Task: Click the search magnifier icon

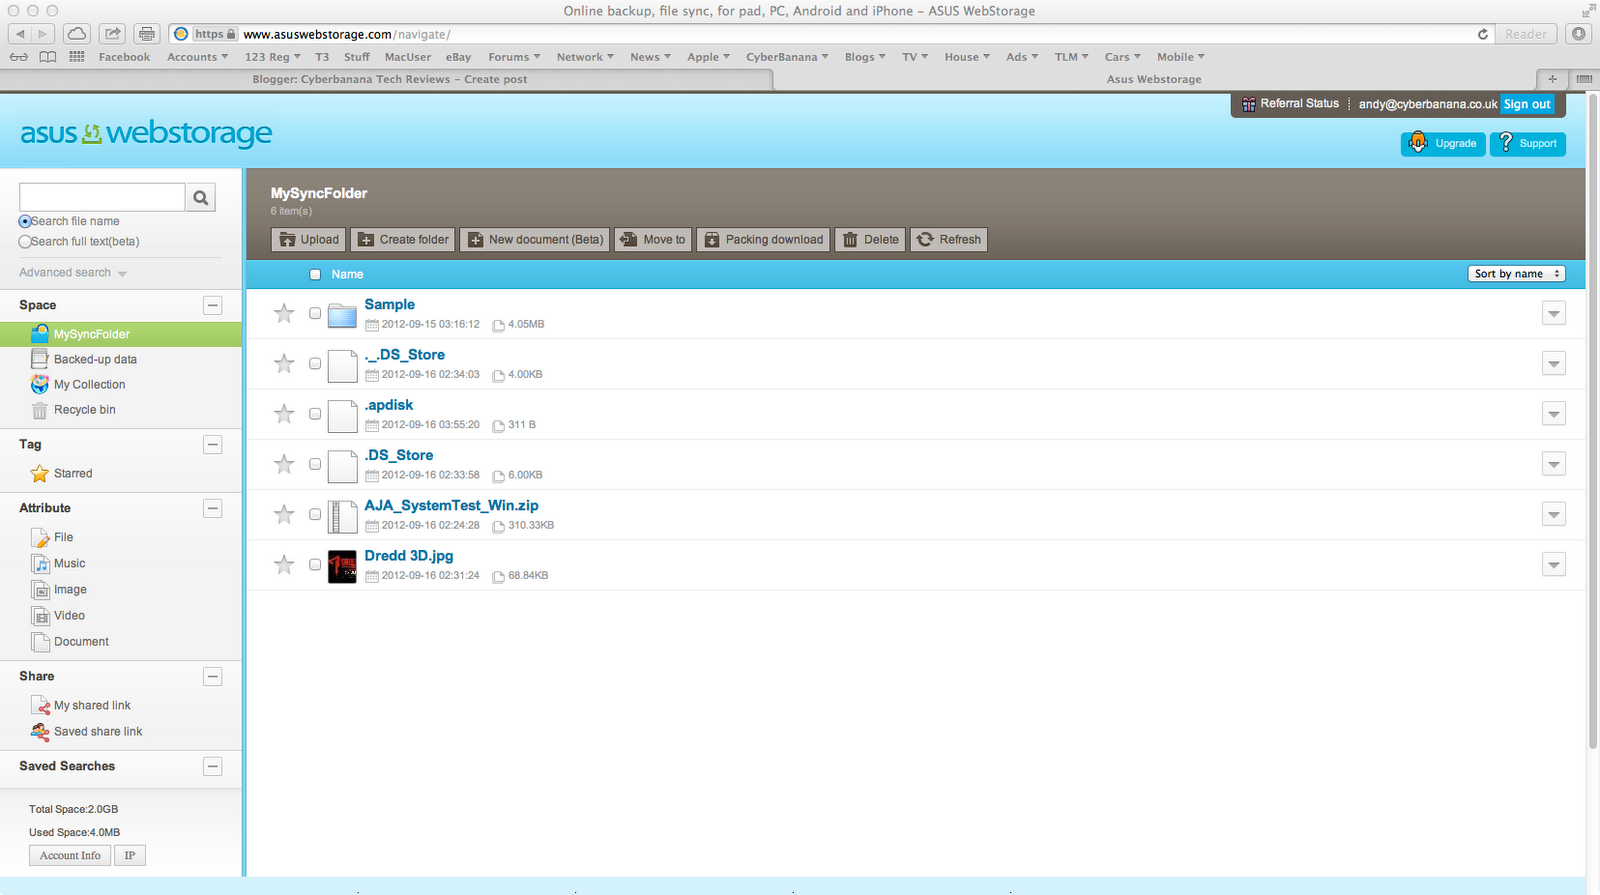Action: [x=201, y=197]
